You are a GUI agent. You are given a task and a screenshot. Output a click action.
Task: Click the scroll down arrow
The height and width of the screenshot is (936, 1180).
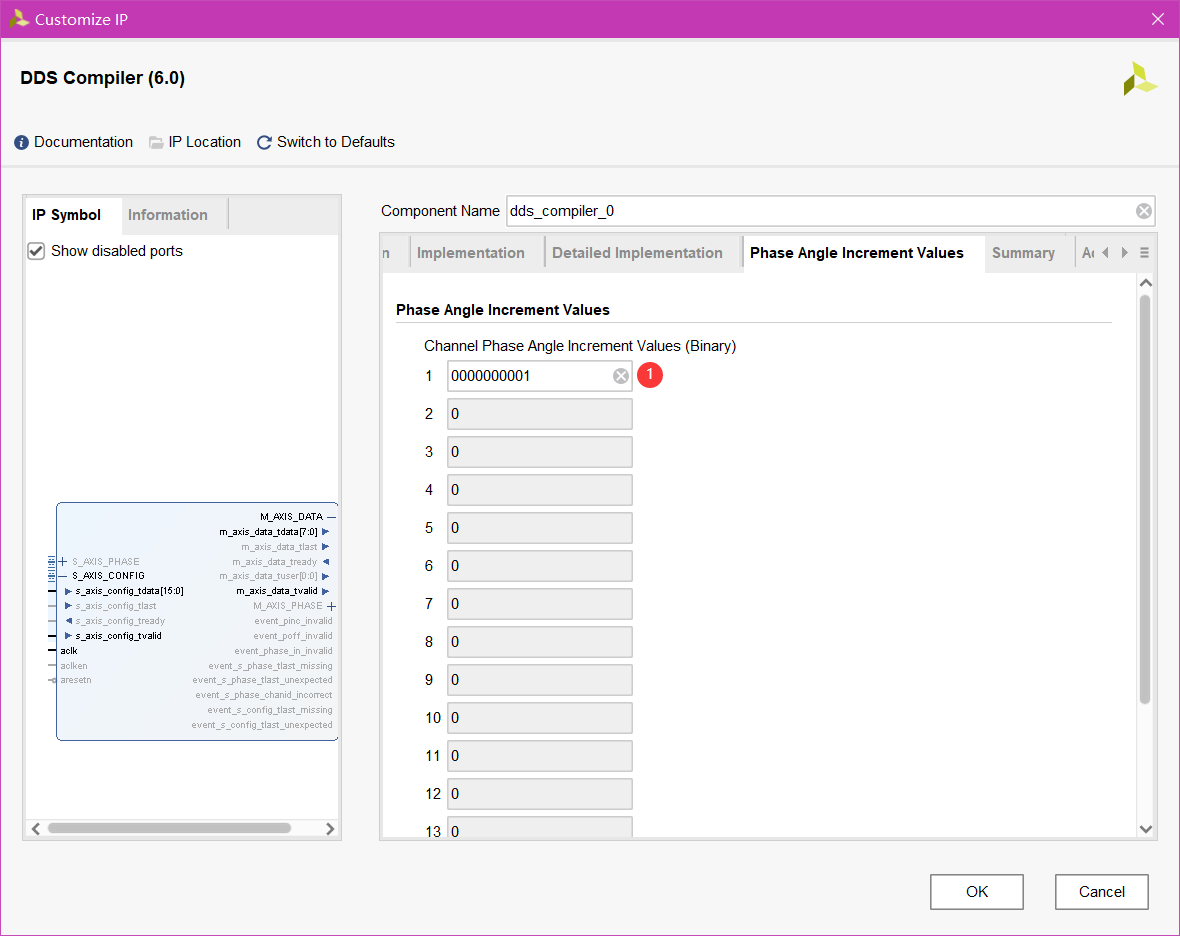click(x=1145, y=829)
